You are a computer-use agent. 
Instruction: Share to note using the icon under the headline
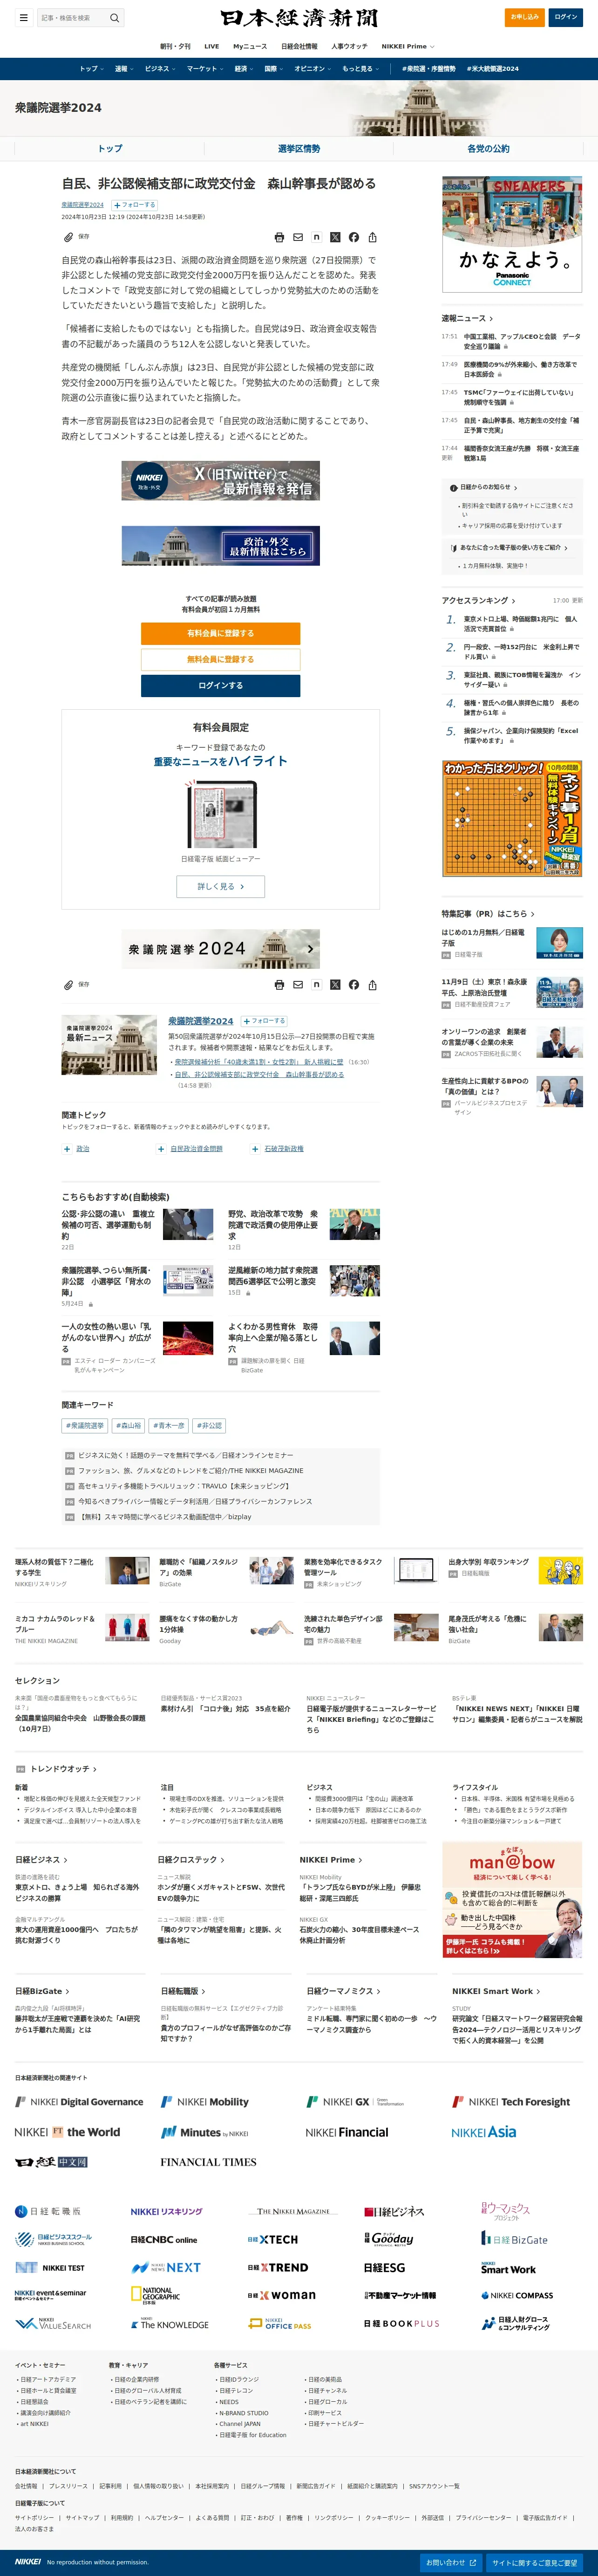(316, 237)
